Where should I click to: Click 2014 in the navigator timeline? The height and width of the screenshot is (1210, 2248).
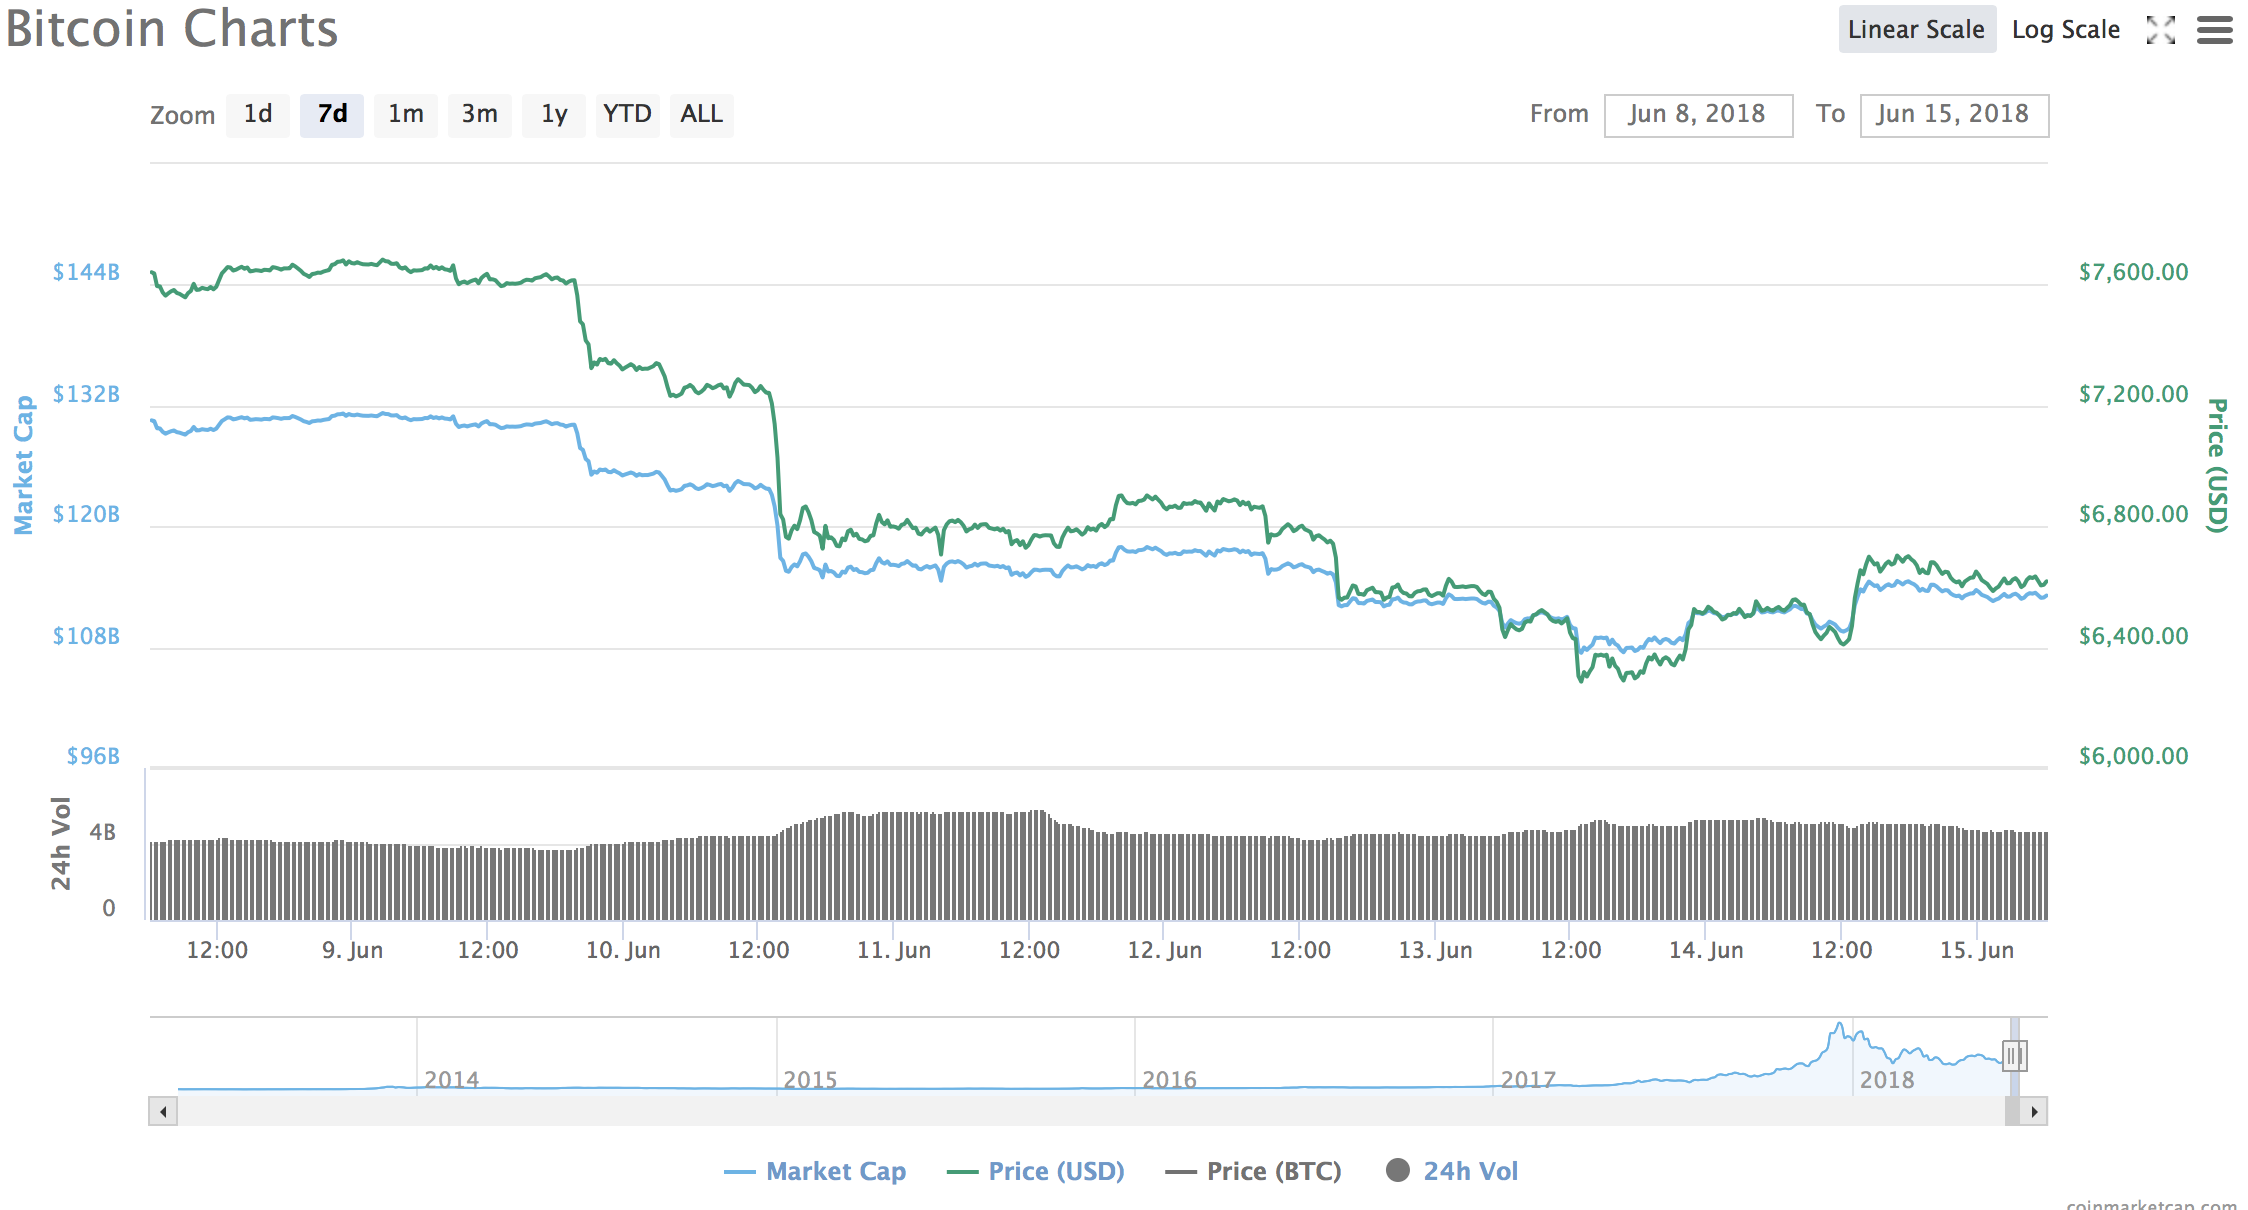[x=451, y=1080]
